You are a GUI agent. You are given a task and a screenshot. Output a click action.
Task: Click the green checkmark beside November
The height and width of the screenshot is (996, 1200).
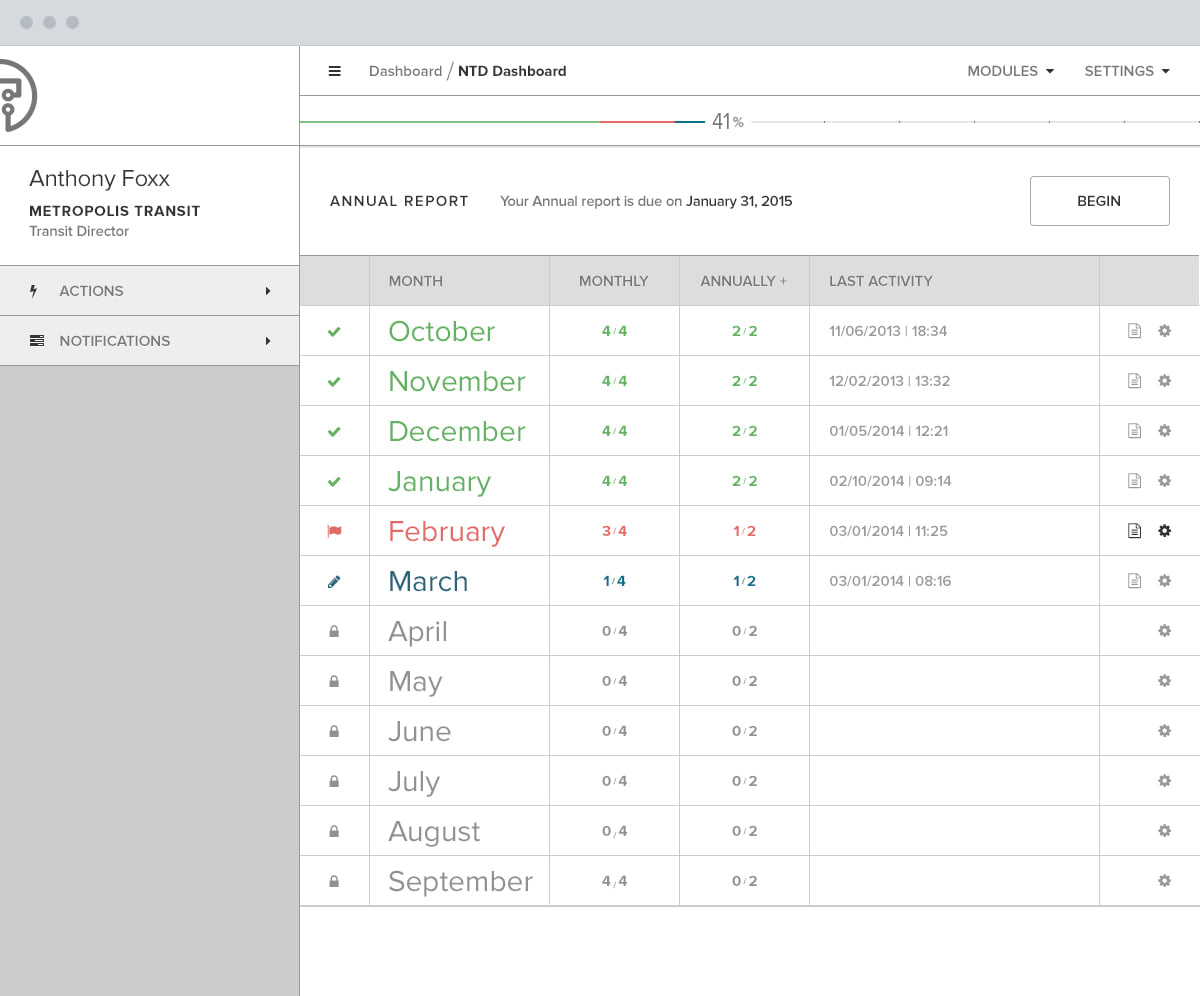tap(334, 381)
